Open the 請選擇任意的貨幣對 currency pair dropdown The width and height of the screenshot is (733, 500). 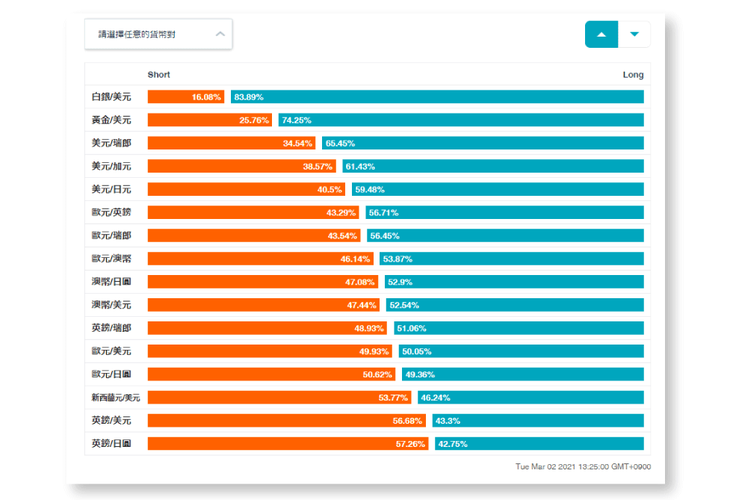point(158,34)
